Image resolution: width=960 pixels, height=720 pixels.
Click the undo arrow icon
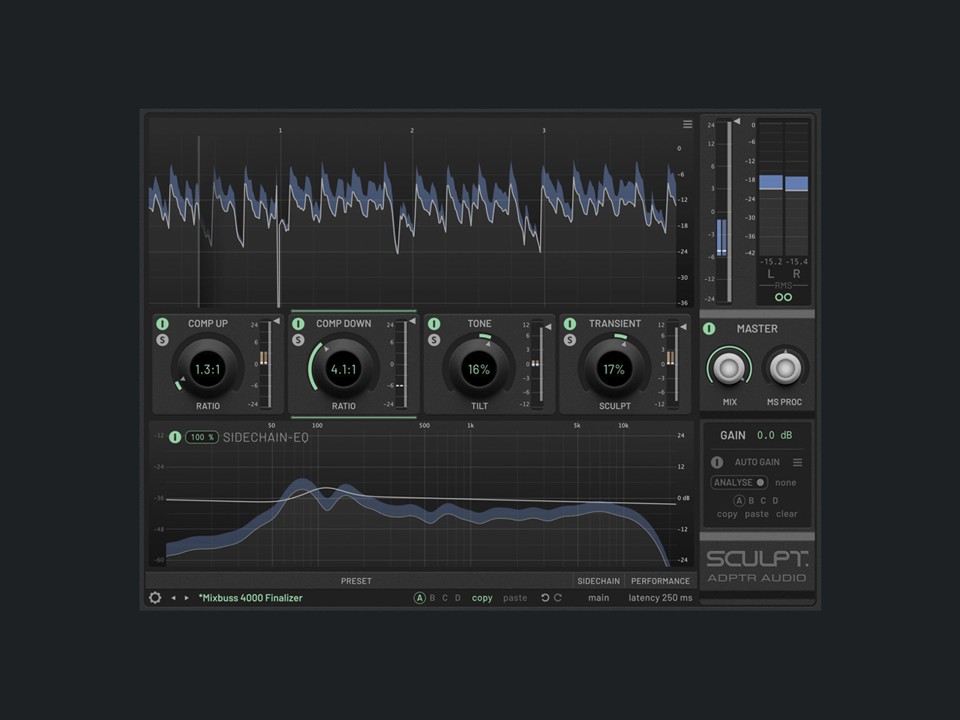click(x=545, y=598)
